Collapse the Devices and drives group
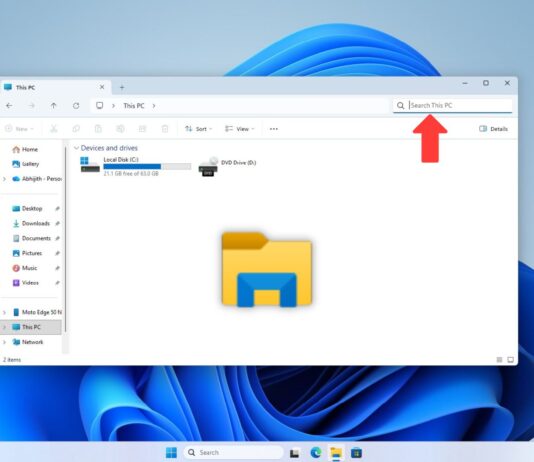534x462 pixels. pyautogui.click(x=77, y=148)
